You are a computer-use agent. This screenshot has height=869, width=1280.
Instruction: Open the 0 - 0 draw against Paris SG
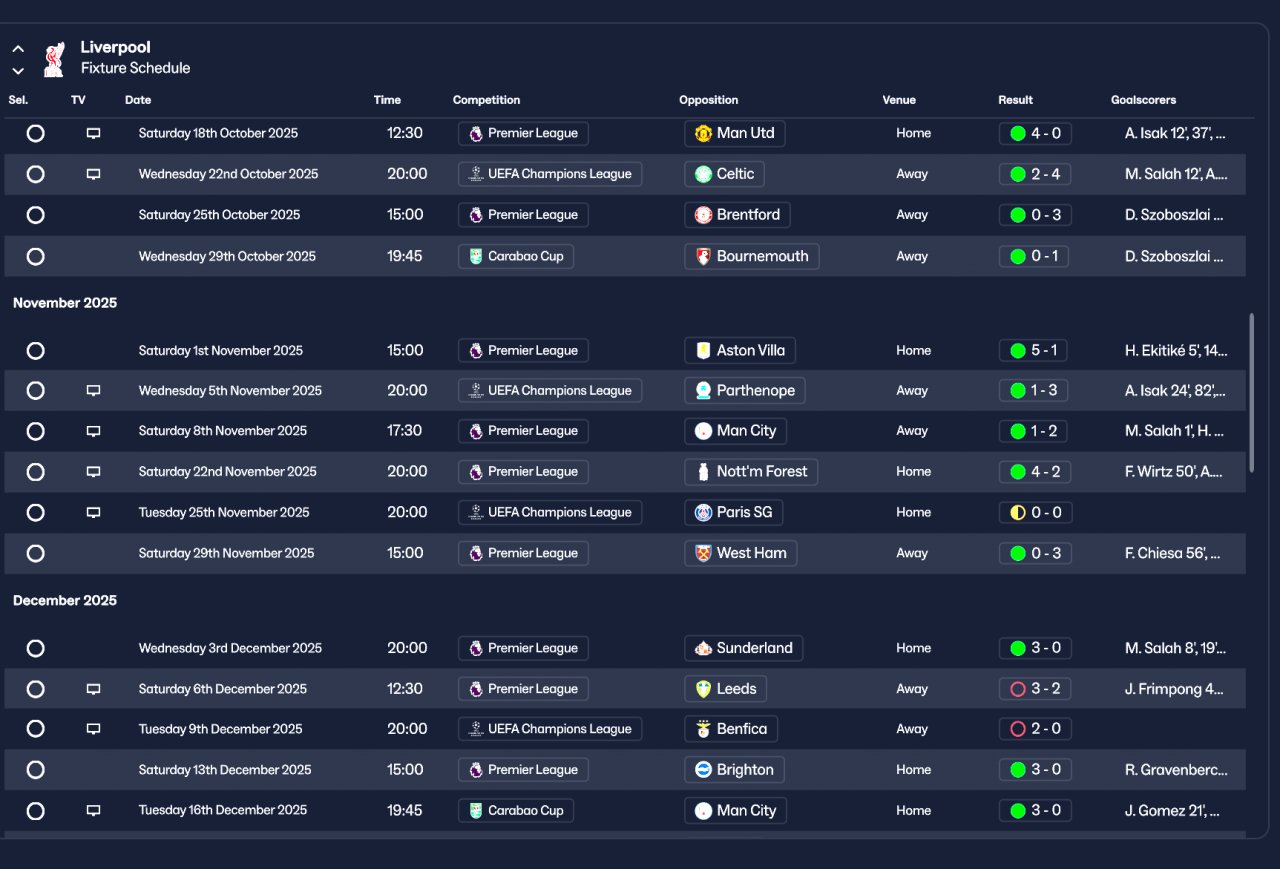click(x=1035, y=512)
